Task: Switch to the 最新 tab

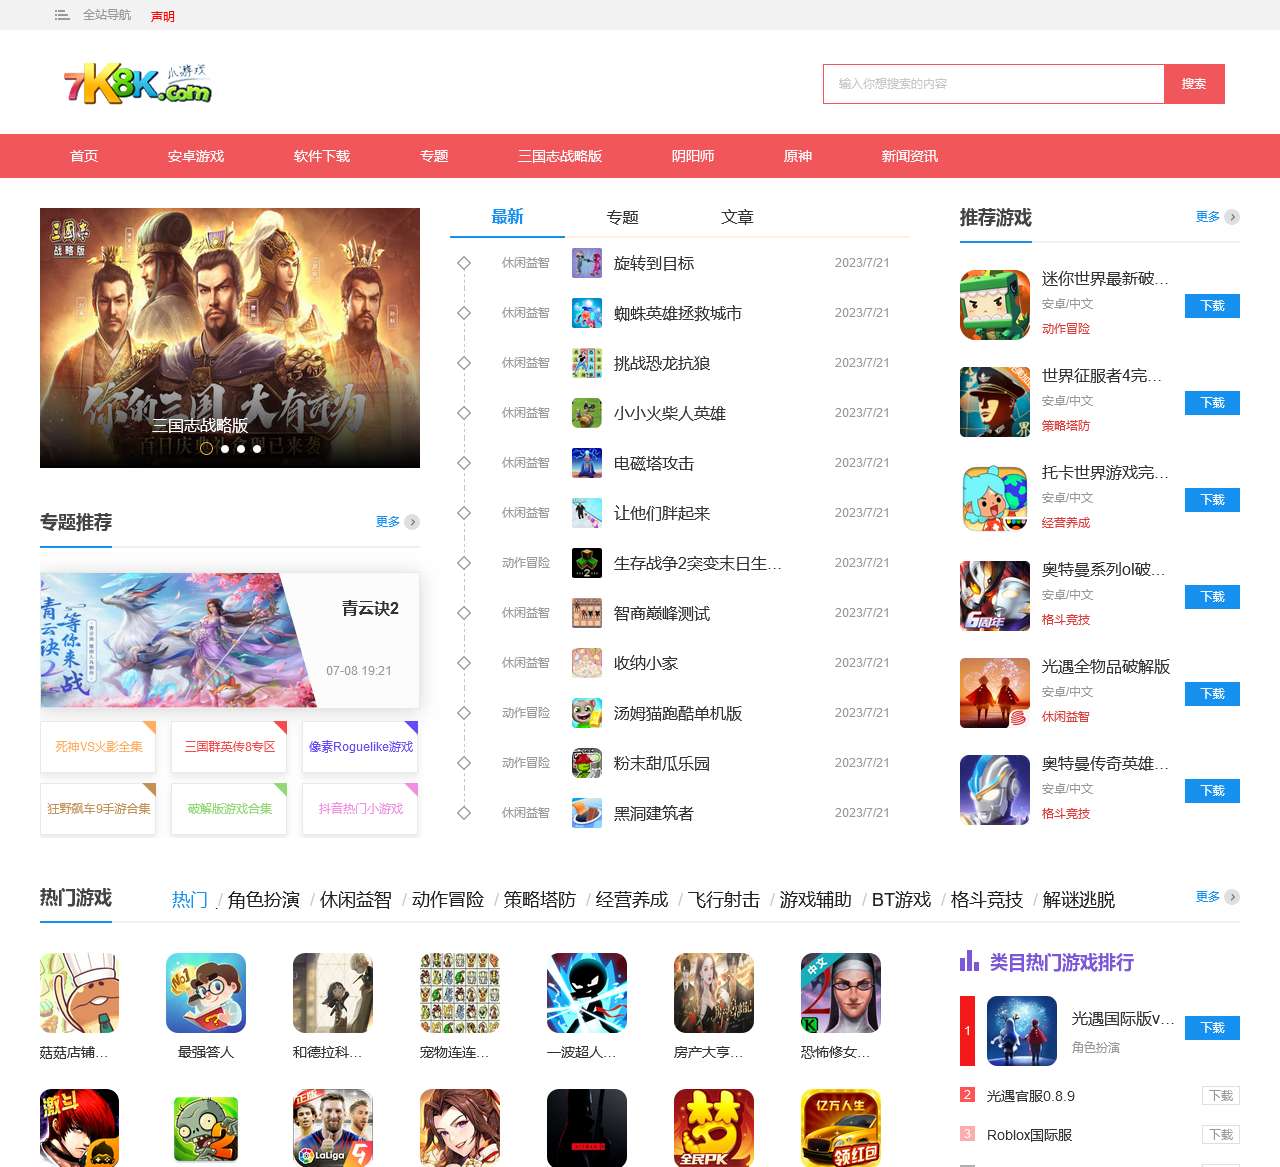Action: pos(507,217)
